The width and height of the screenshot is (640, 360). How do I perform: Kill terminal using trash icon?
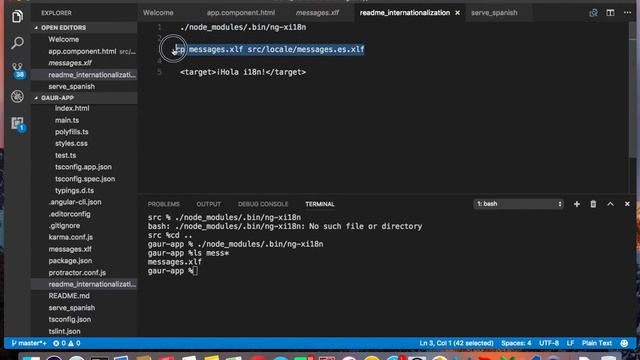(x=593, y=204)
